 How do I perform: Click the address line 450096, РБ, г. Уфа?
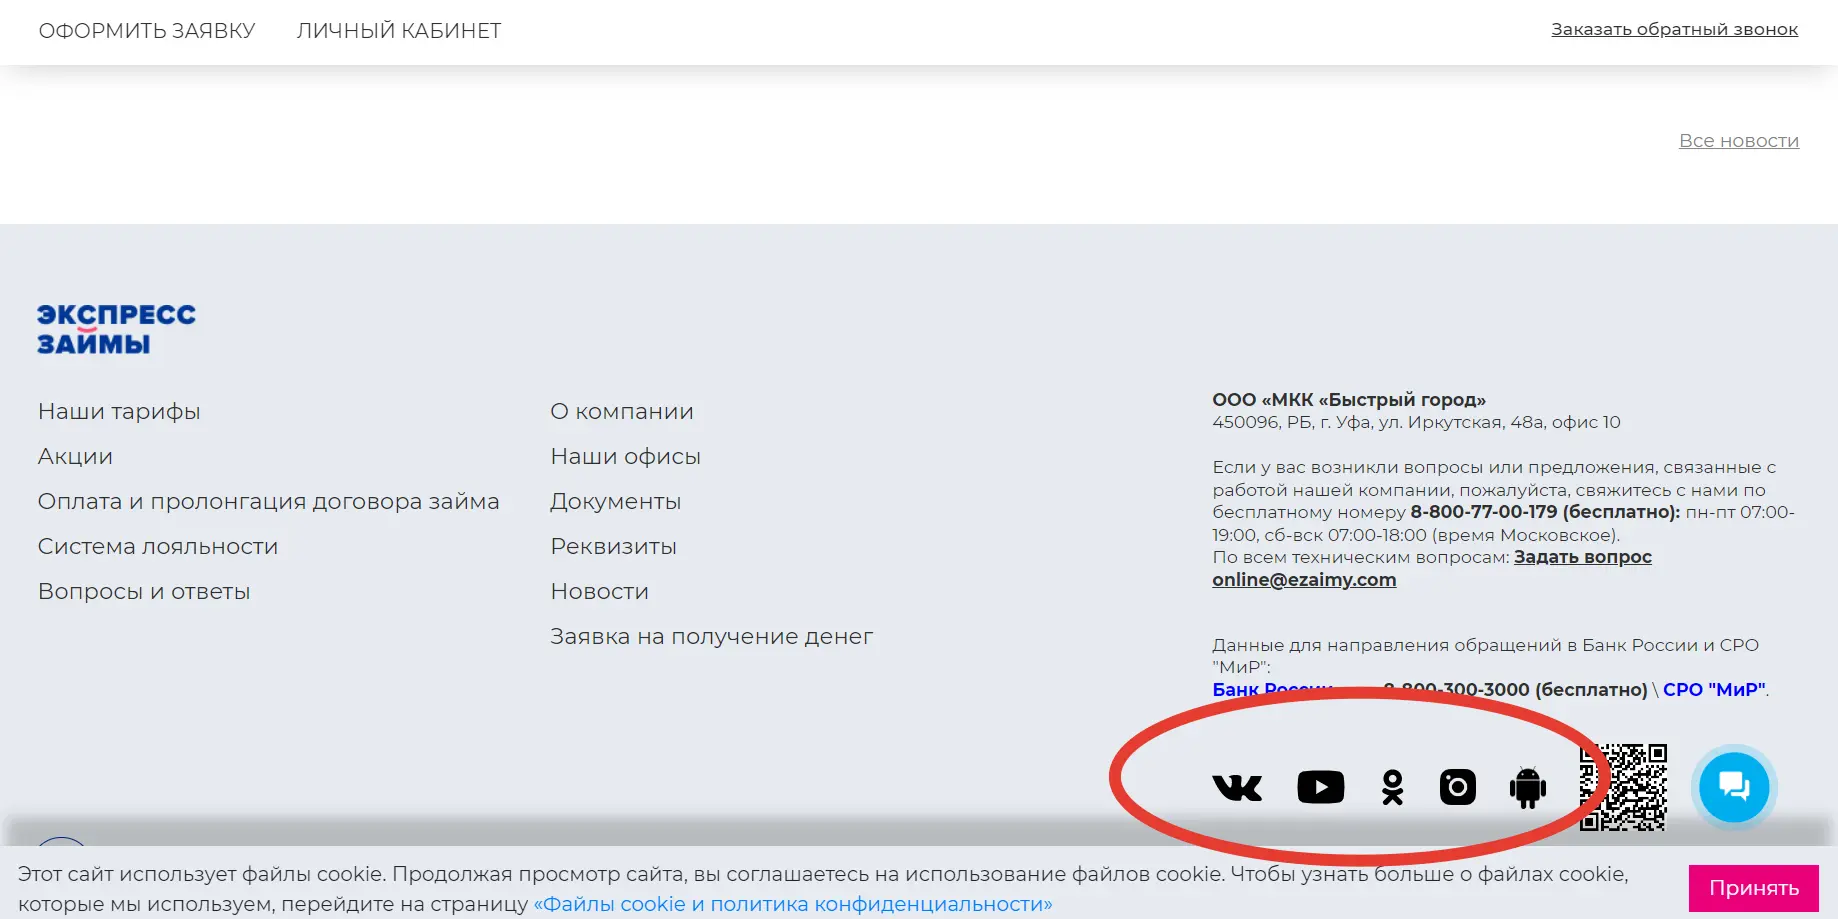(1416, 422)
